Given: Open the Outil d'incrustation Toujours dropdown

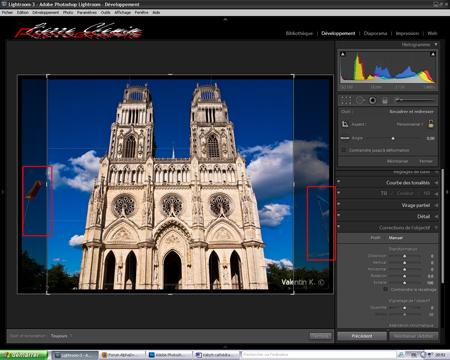Looking at the screenshot, I should tap(61, 336).
